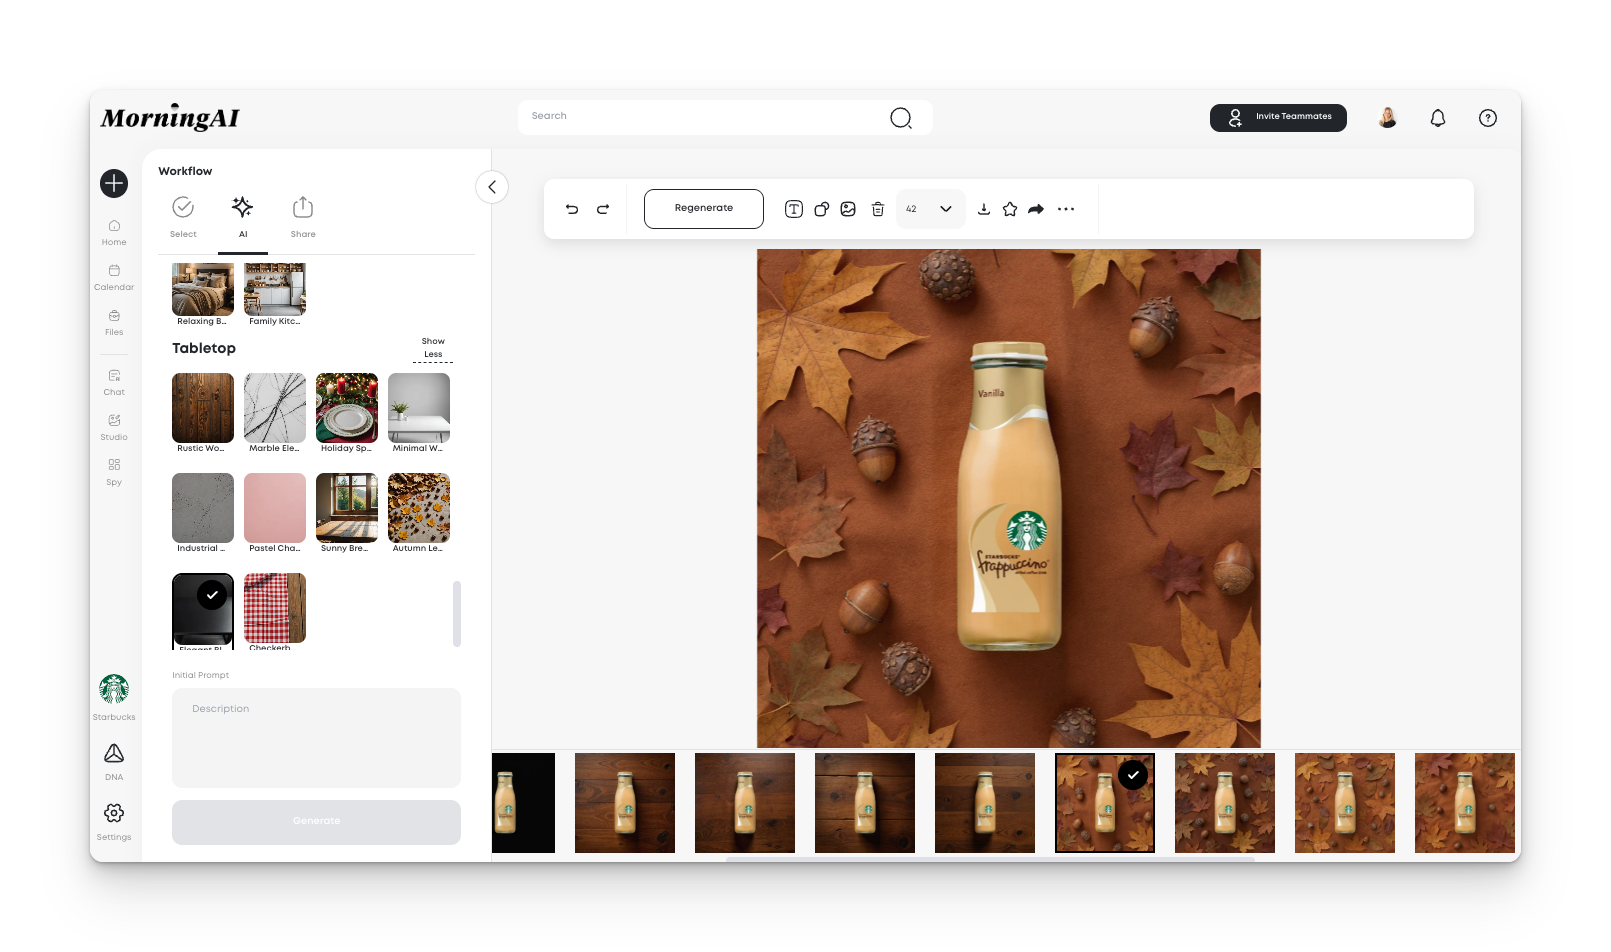This screenshot has width=1611, height=952.
Task: Open the three-dots more options menu
Action: point(1066,209)
